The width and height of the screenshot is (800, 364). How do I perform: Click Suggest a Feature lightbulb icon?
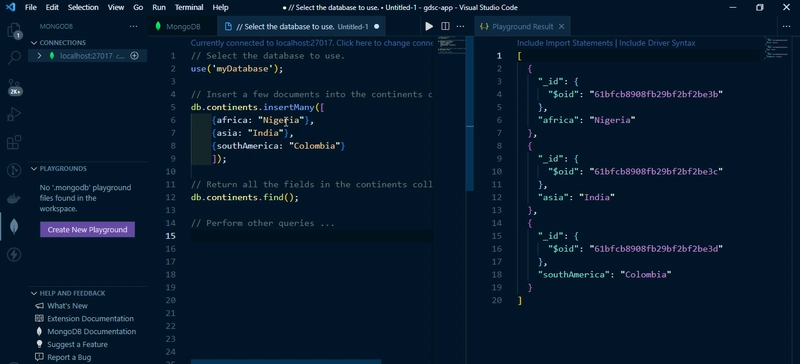coord(39,344)
